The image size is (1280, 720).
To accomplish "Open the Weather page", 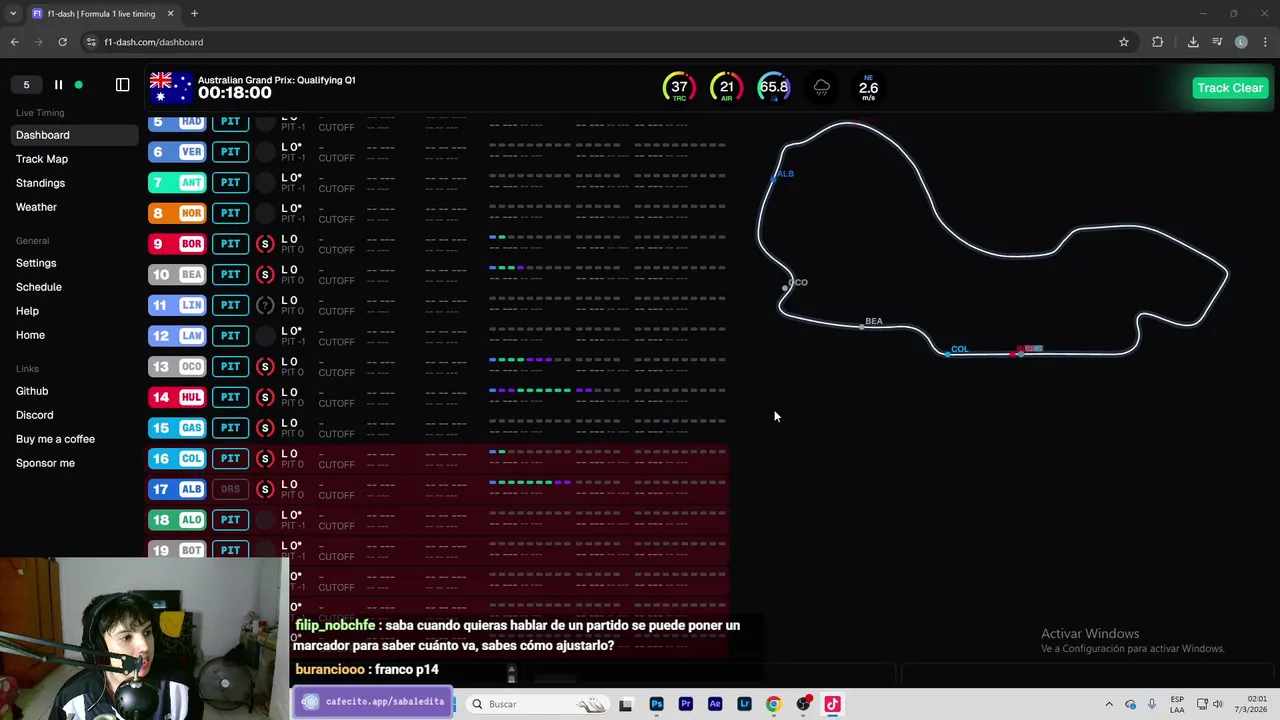I will click(36, 207).
